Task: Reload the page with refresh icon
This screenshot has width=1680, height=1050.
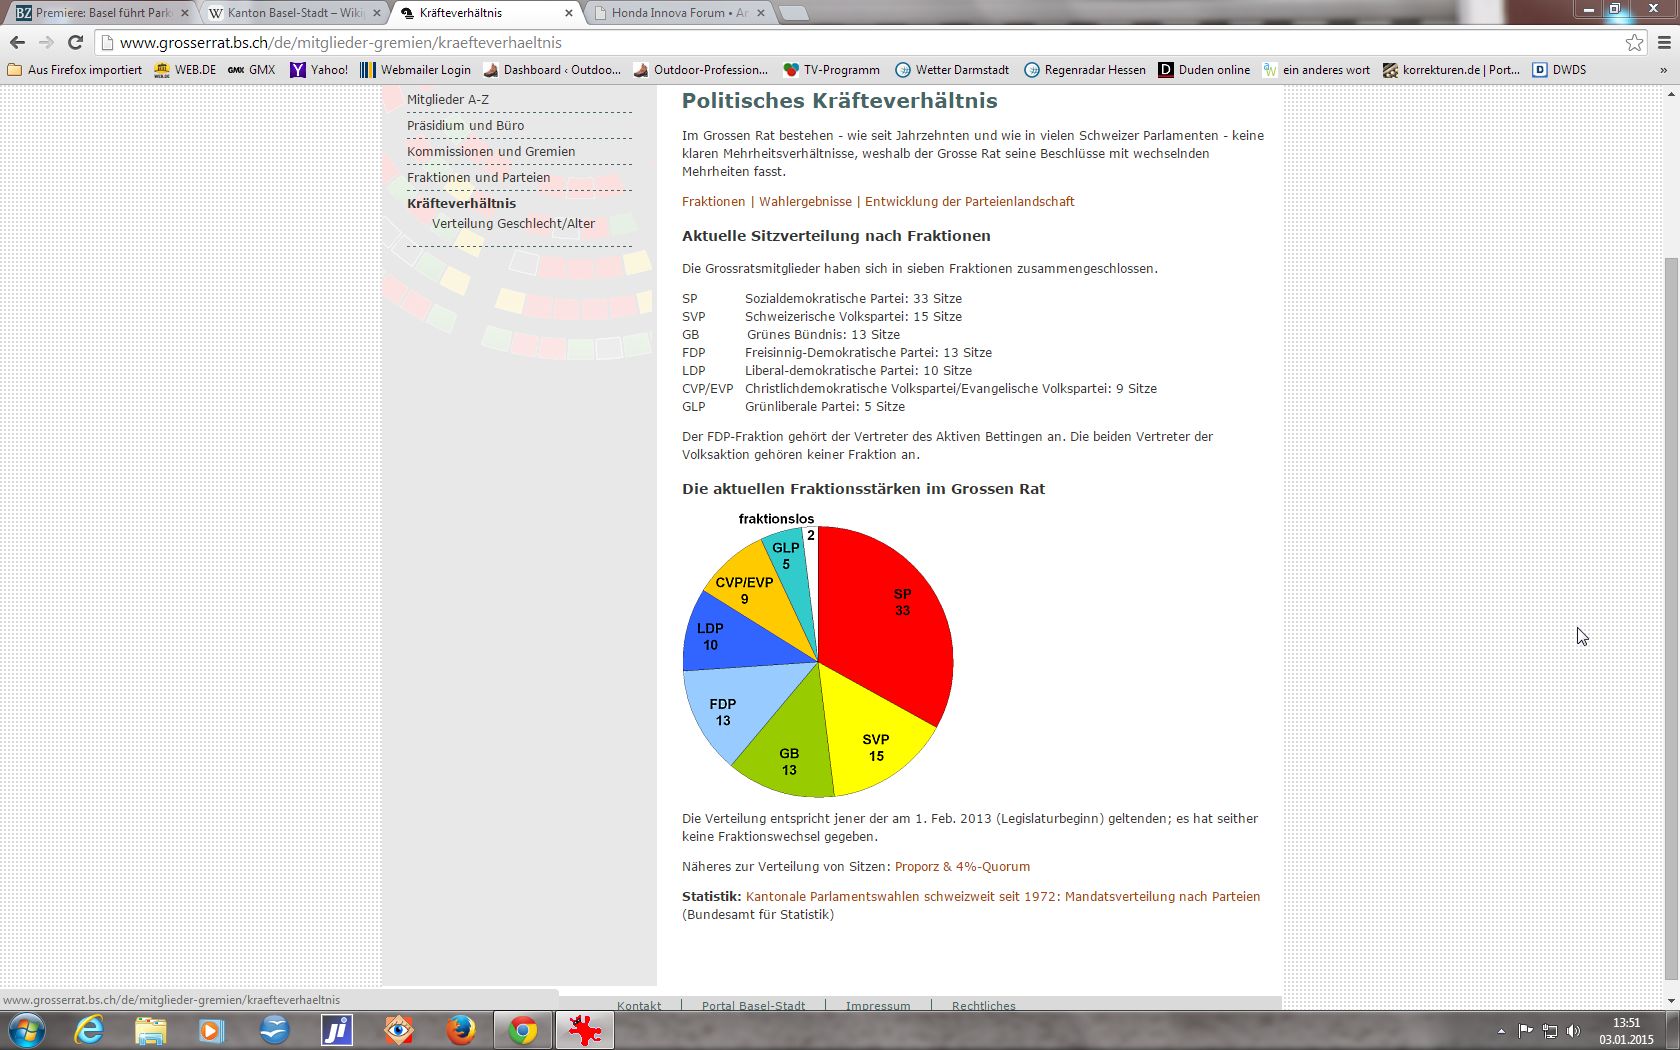Action: [x=75, y=42]
